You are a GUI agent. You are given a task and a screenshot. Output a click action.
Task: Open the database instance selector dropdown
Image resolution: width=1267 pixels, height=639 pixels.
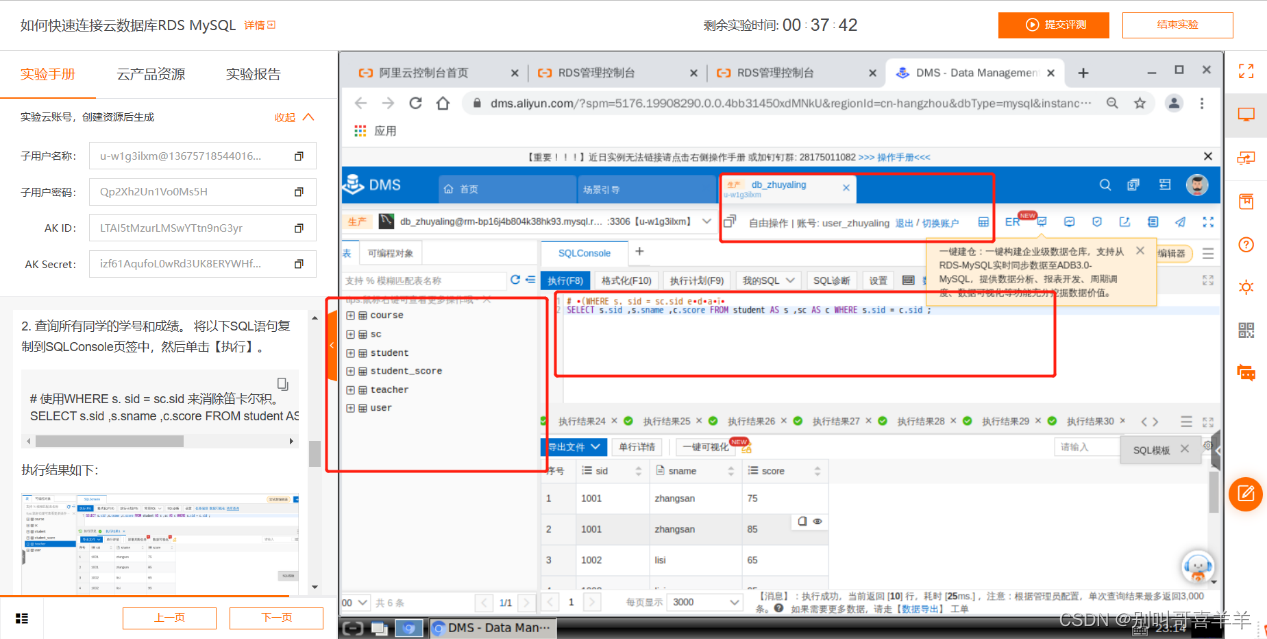[707, 222]
